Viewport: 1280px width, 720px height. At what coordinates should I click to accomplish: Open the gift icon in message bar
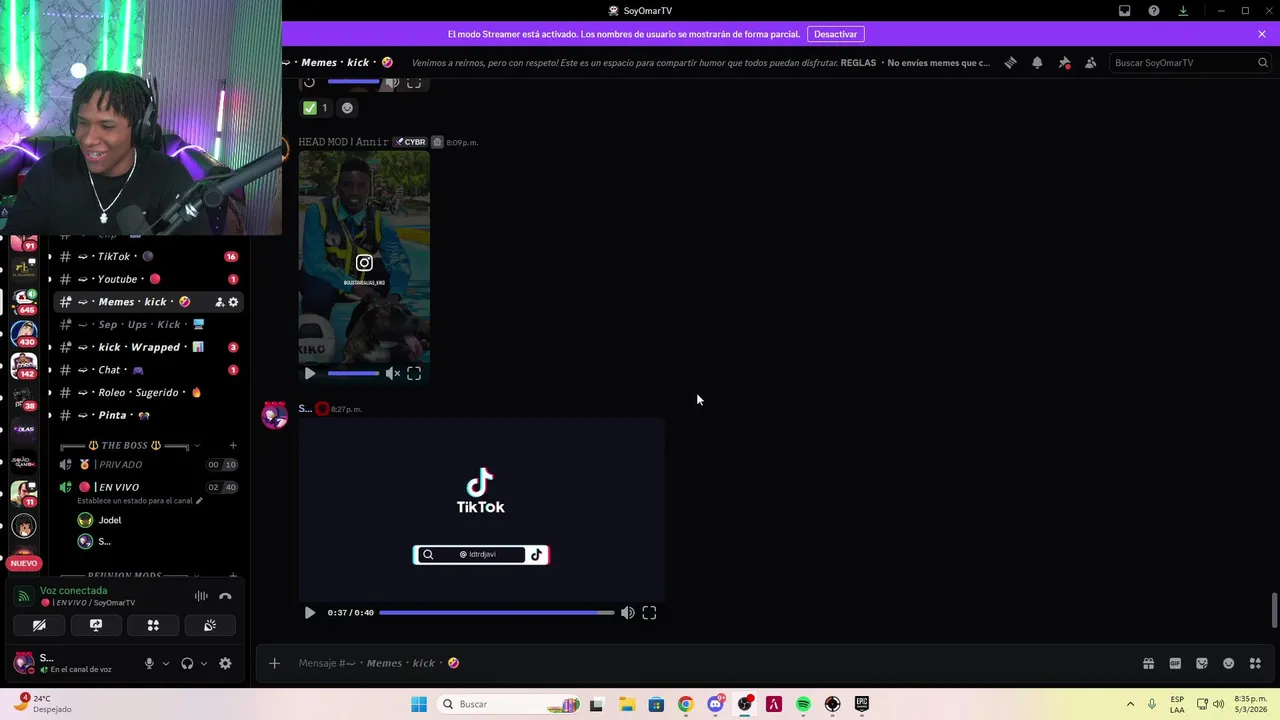coord(1148,663)
